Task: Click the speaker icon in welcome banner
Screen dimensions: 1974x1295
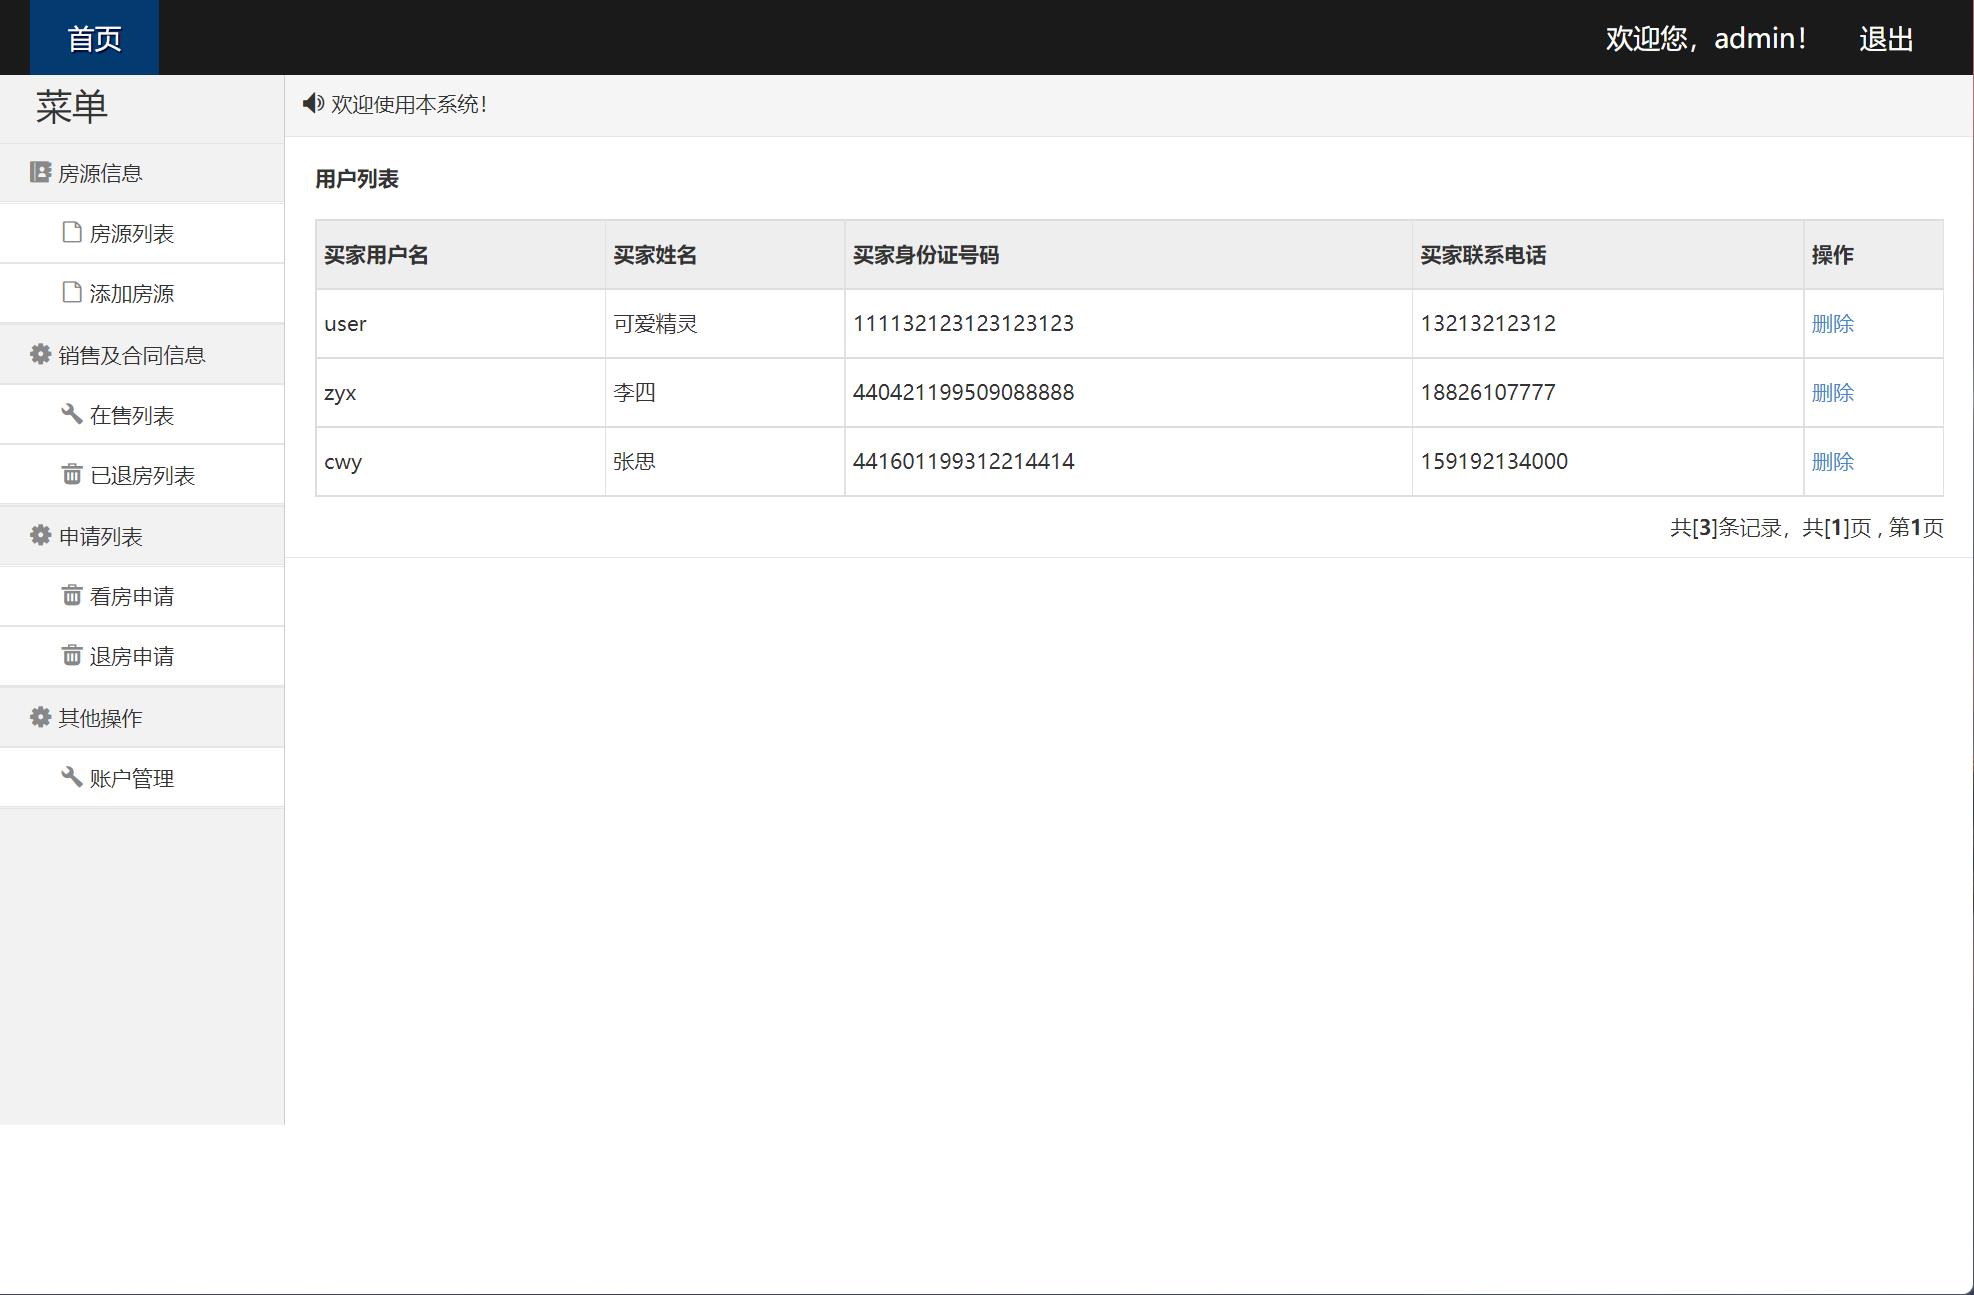Action: coord(314,104)
